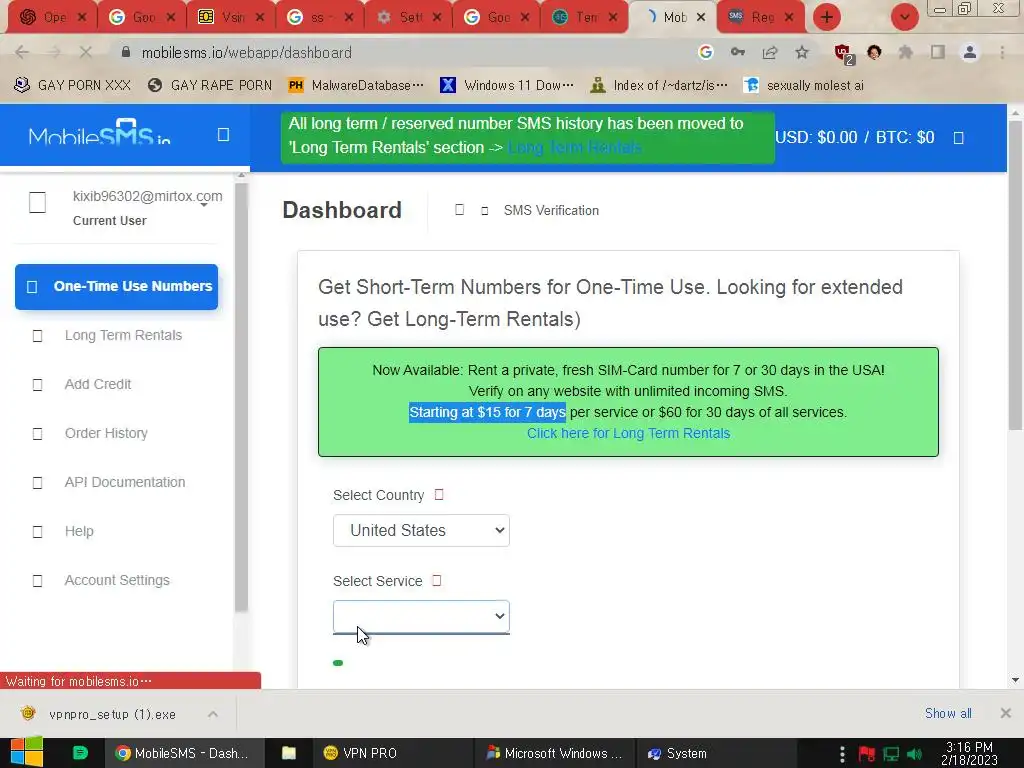The width and height of the screenshot is (1024, 768).
Task: Open Windows 11 Dow bookmark
Action: (507, 85)
